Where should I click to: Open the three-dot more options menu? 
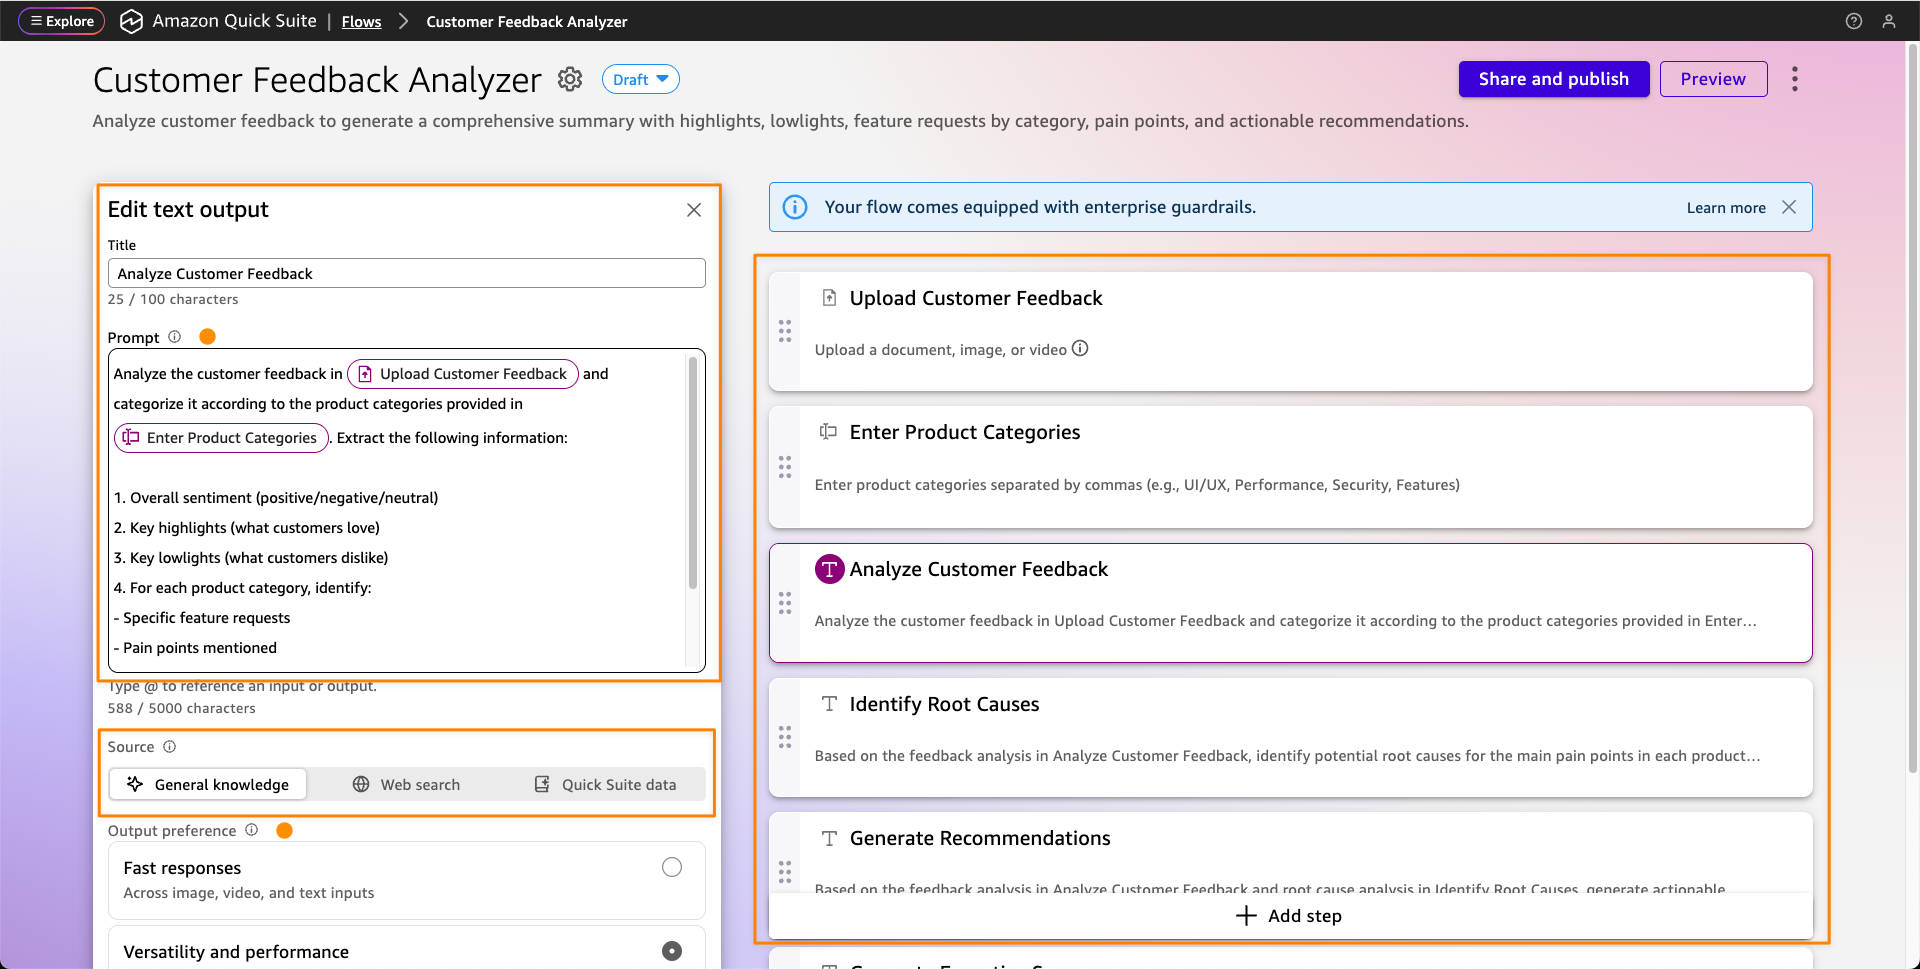click(1794, 79)
